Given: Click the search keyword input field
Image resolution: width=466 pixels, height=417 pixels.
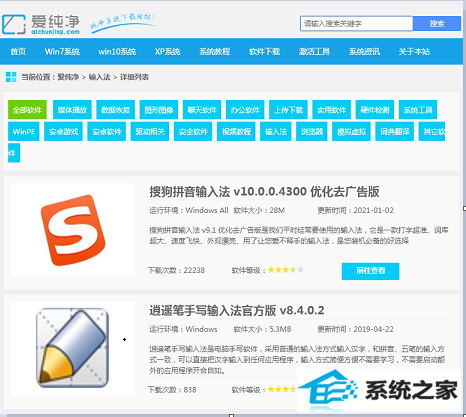Looking at the screenshot, I should click(356, 24).
